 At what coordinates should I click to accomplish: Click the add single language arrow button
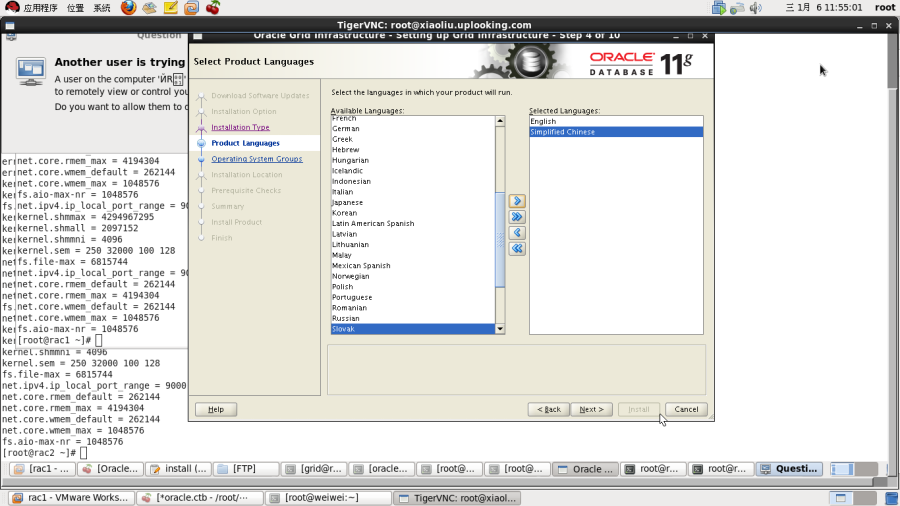(x=517, y=201)
